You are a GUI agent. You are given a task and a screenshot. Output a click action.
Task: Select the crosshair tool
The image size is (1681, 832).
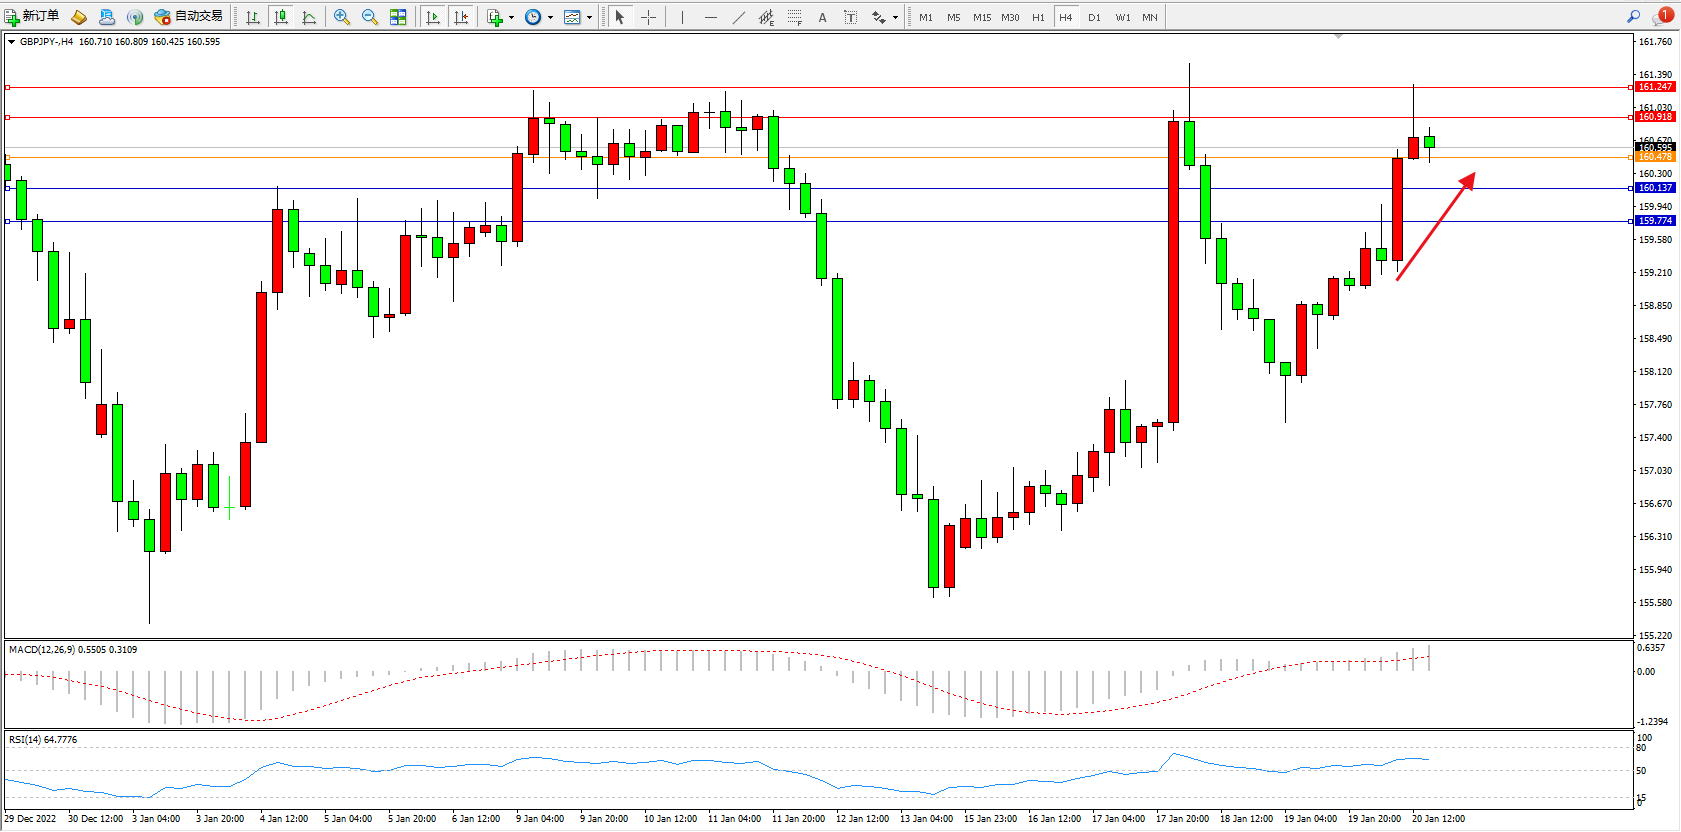click(648, 17)
